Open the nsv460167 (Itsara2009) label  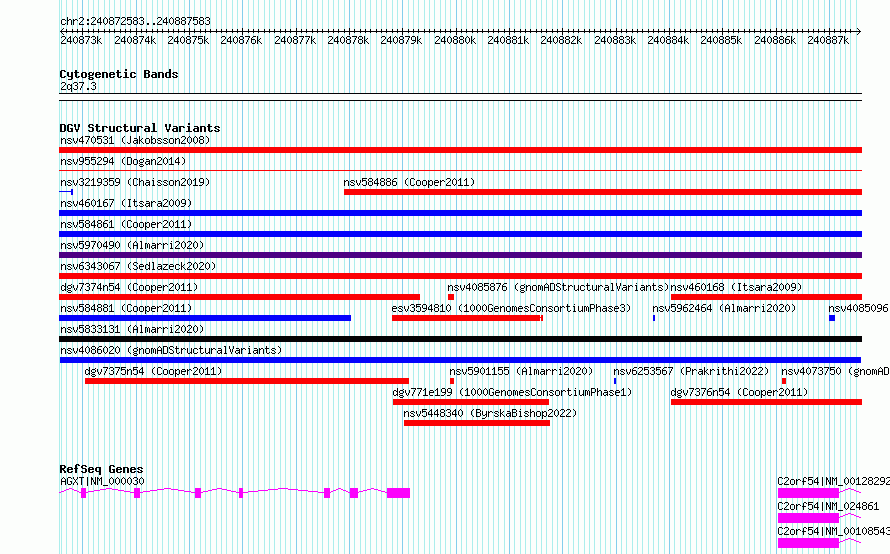(x=126, y=203)
